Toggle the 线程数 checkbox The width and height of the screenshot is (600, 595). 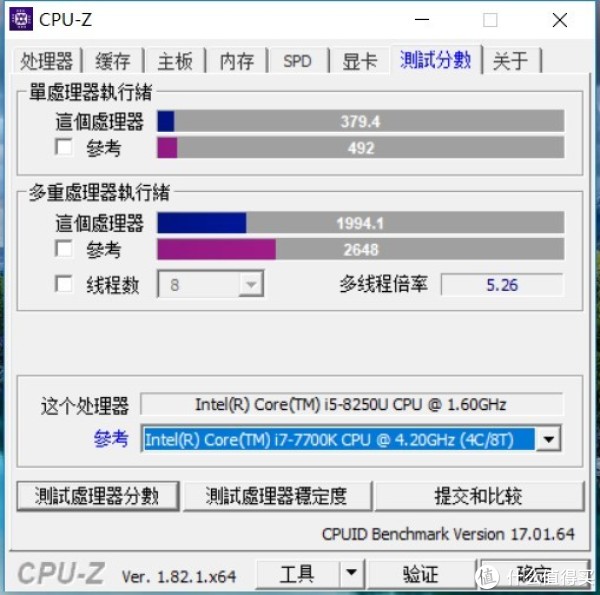(64, 284)
